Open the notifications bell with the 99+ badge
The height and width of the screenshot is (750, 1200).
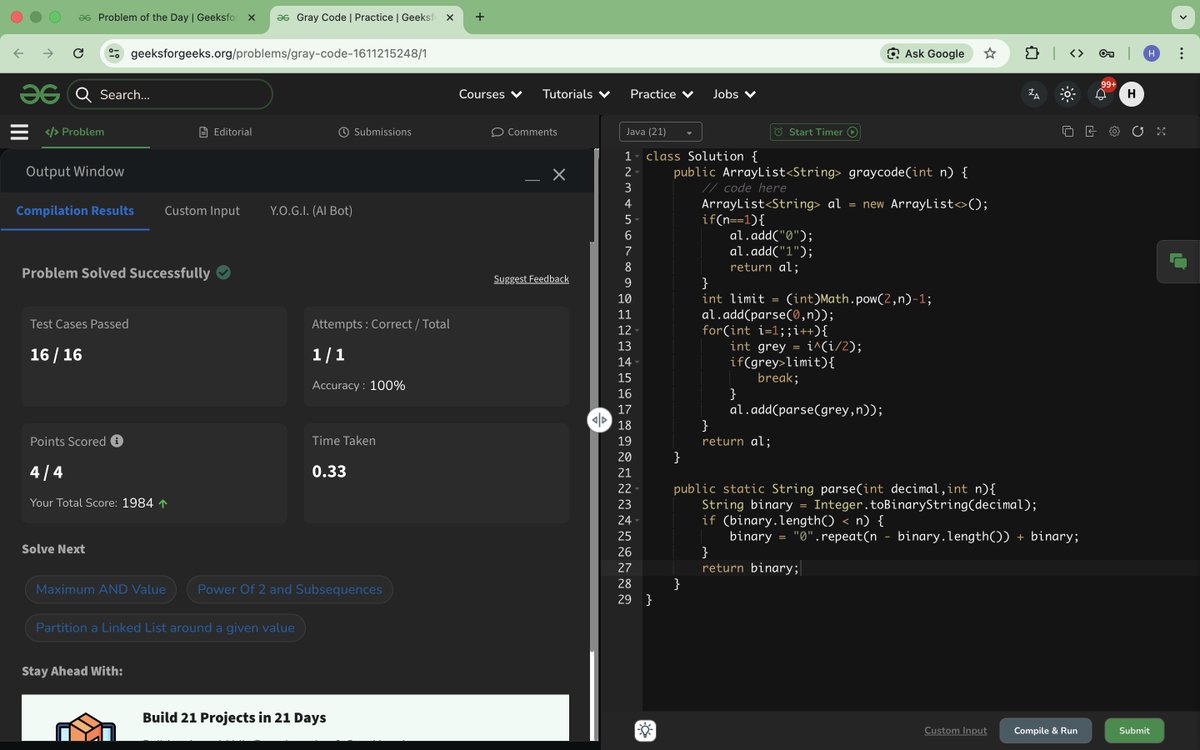click(1101, 94)
